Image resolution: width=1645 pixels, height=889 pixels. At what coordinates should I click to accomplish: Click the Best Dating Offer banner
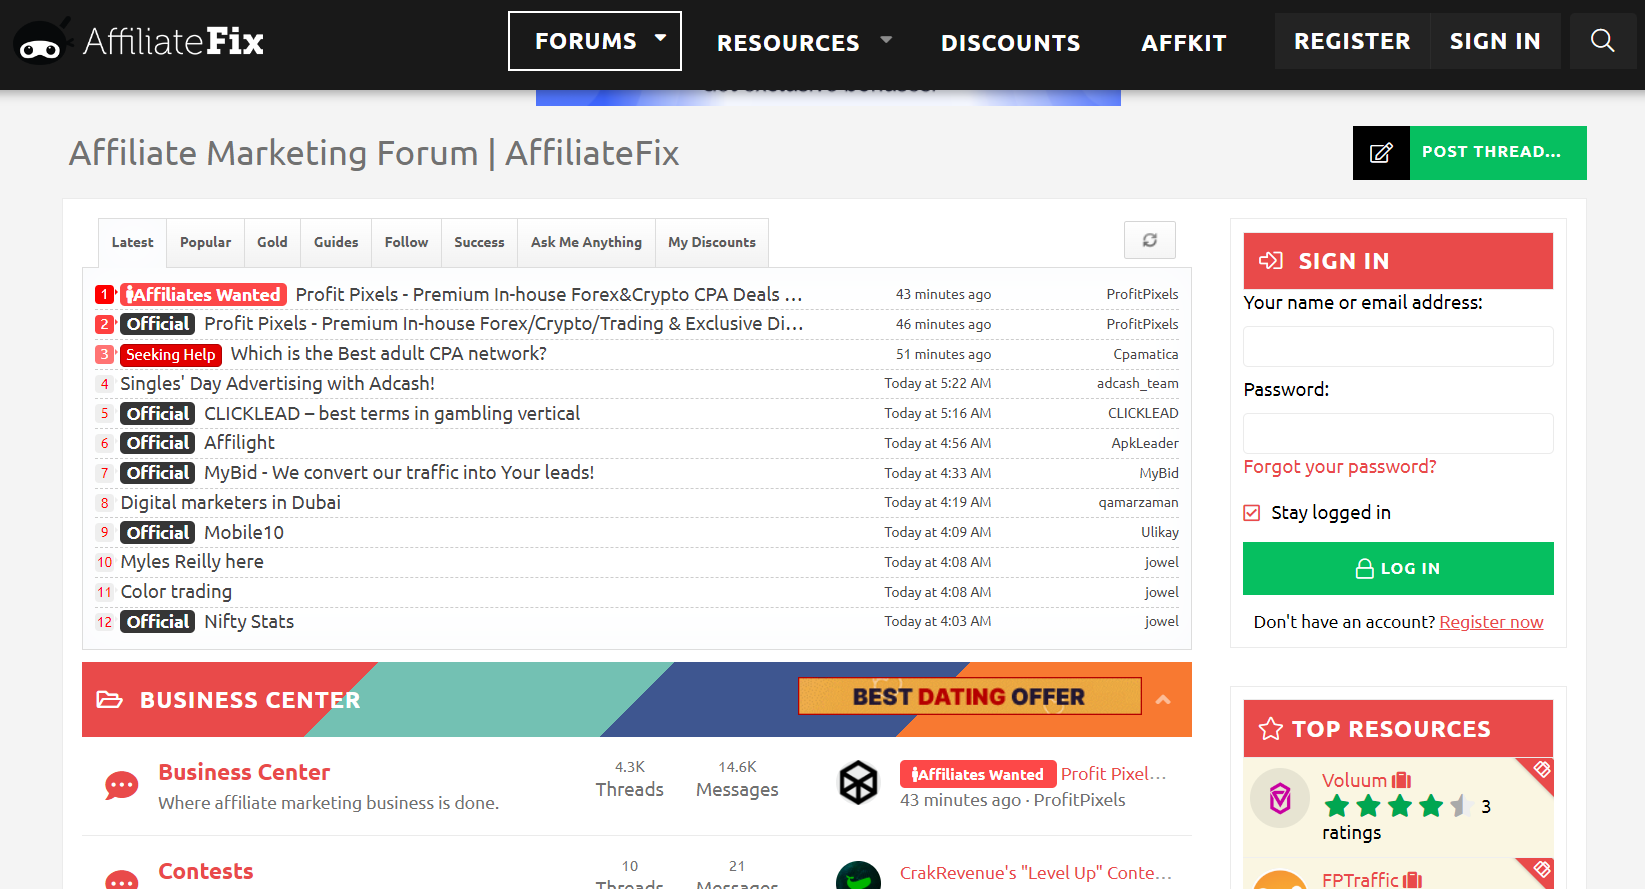coord(969,696)
